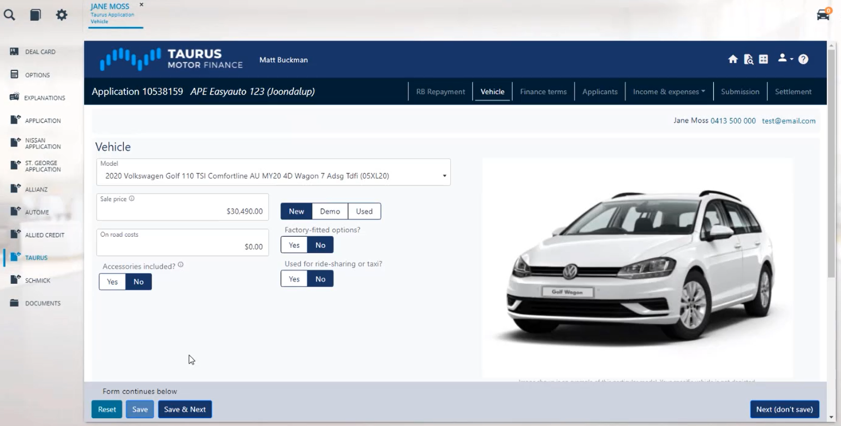Set Factory-fitted options to Yes
Image resolution: width=841 pixels, height=426 pixels.
(x=294, y=245)
